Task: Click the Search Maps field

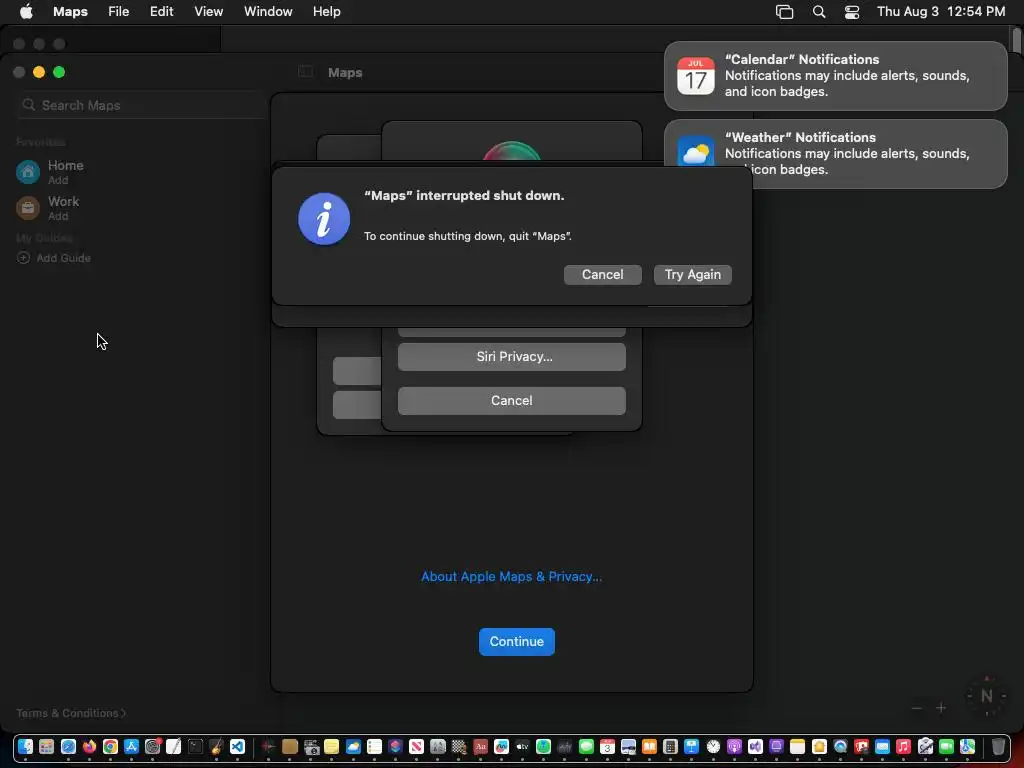Action: [140, 105]
